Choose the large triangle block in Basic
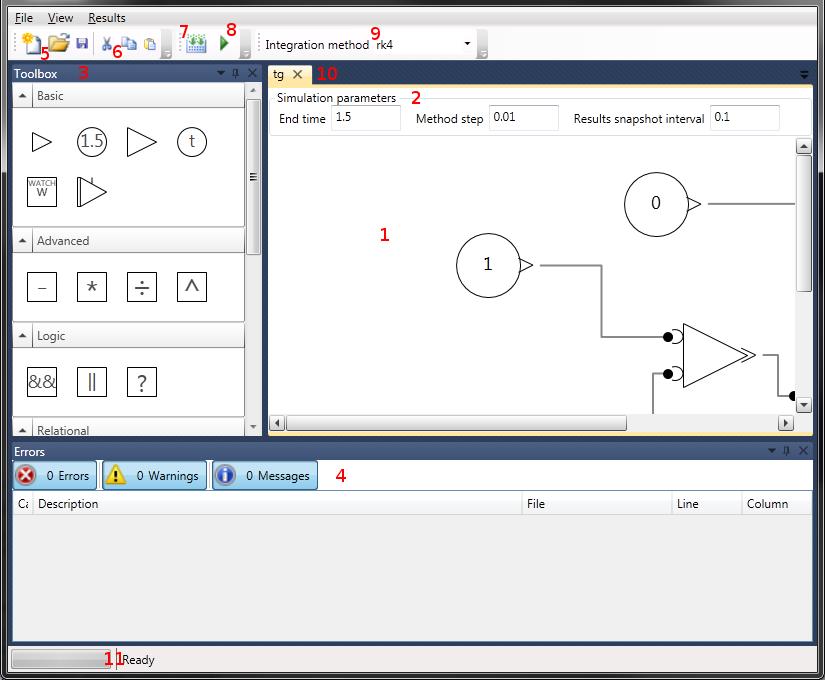 [142, 142]
